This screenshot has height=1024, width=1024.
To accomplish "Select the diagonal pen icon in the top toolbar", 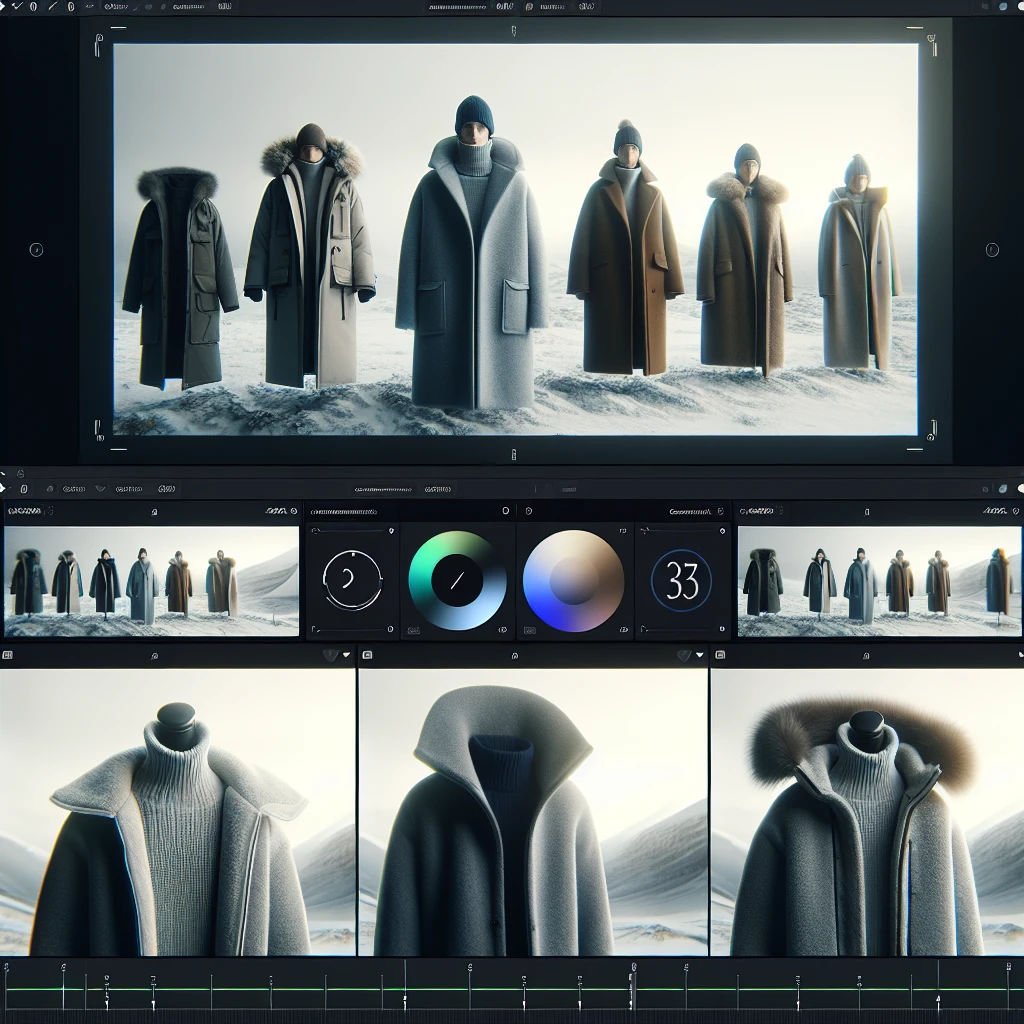I will pyautogui.click(x=52, y=7).
